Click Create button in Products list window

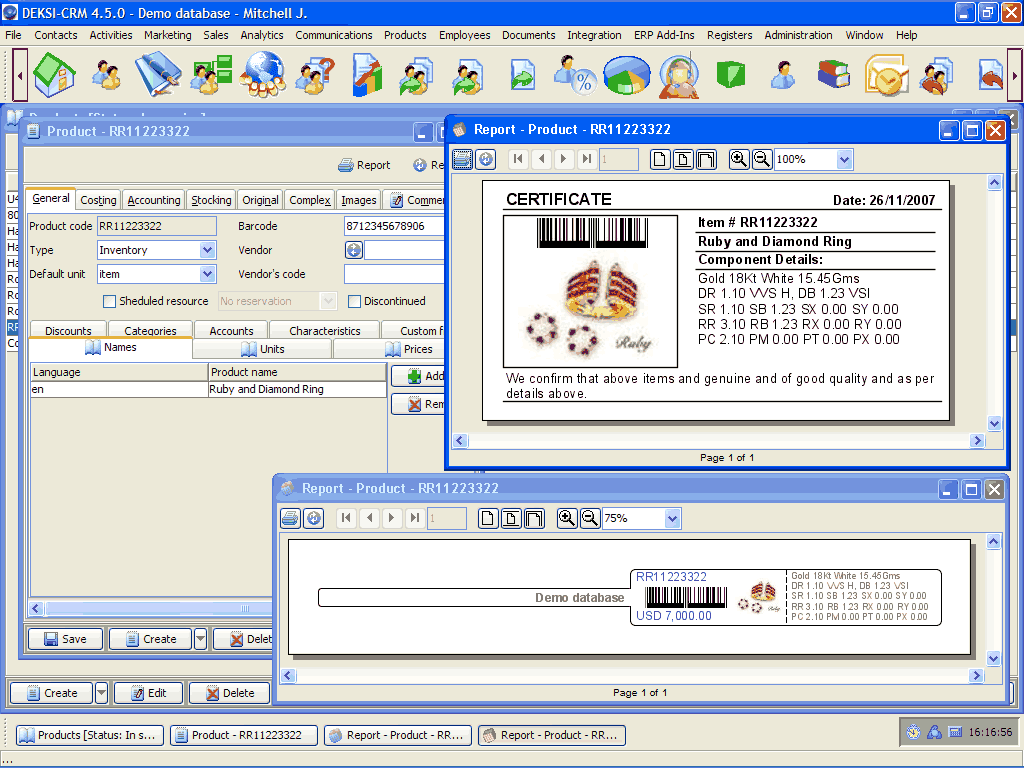point(52,692)
